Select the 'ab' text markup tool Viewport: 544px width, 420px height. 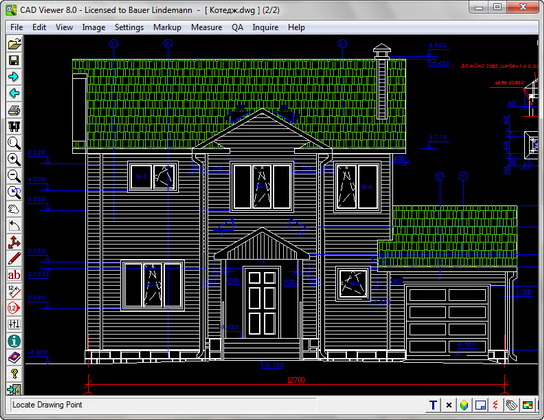14,275
